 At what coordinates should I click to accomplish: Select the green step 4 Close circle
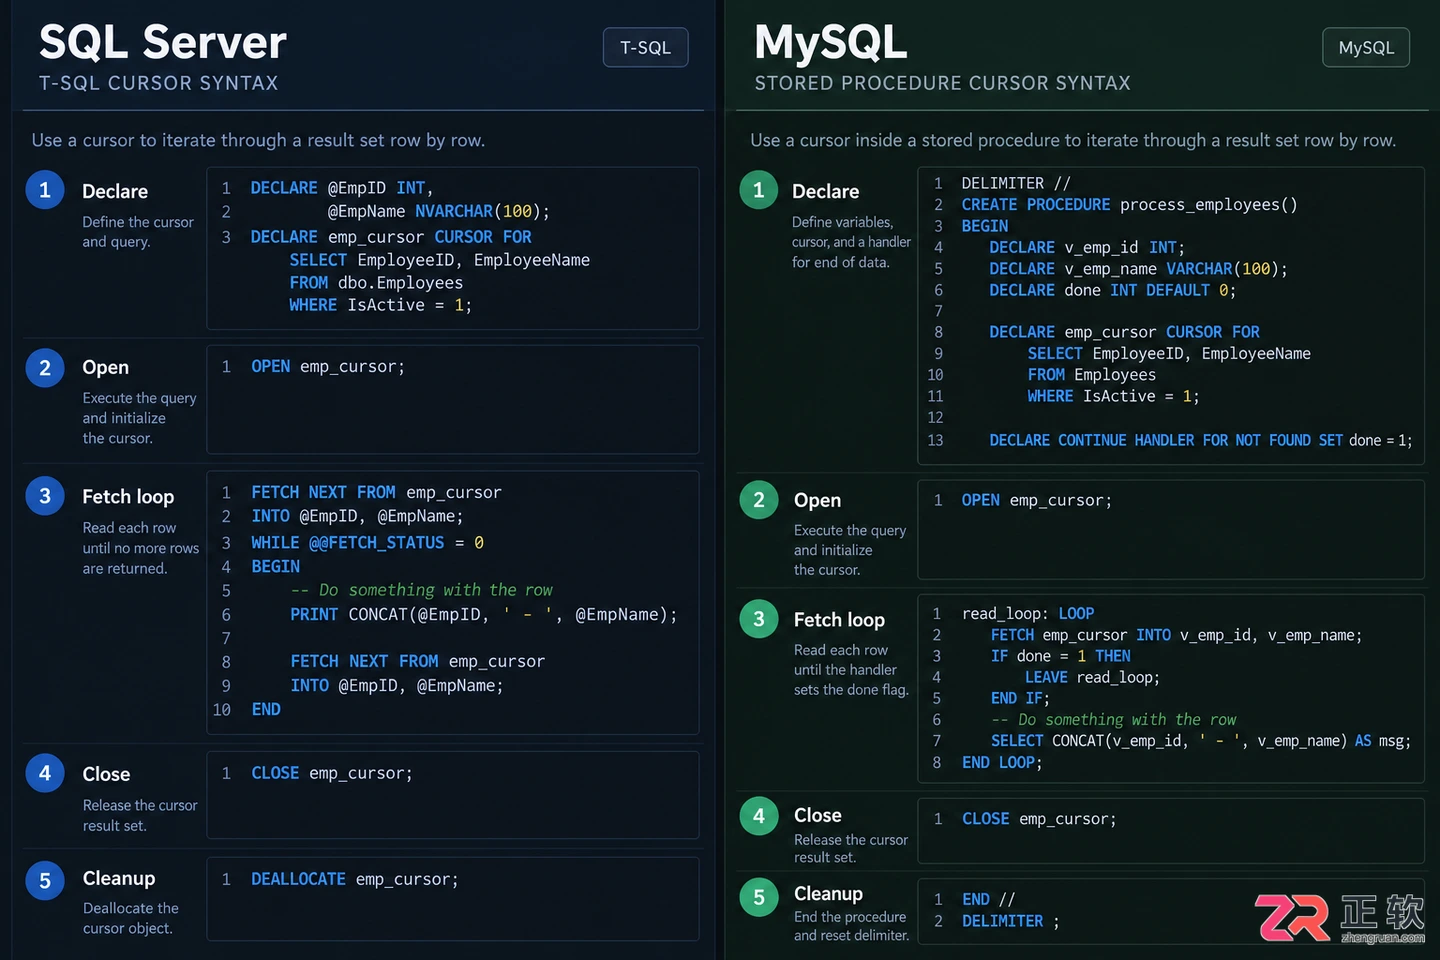[x=759, y=816]
